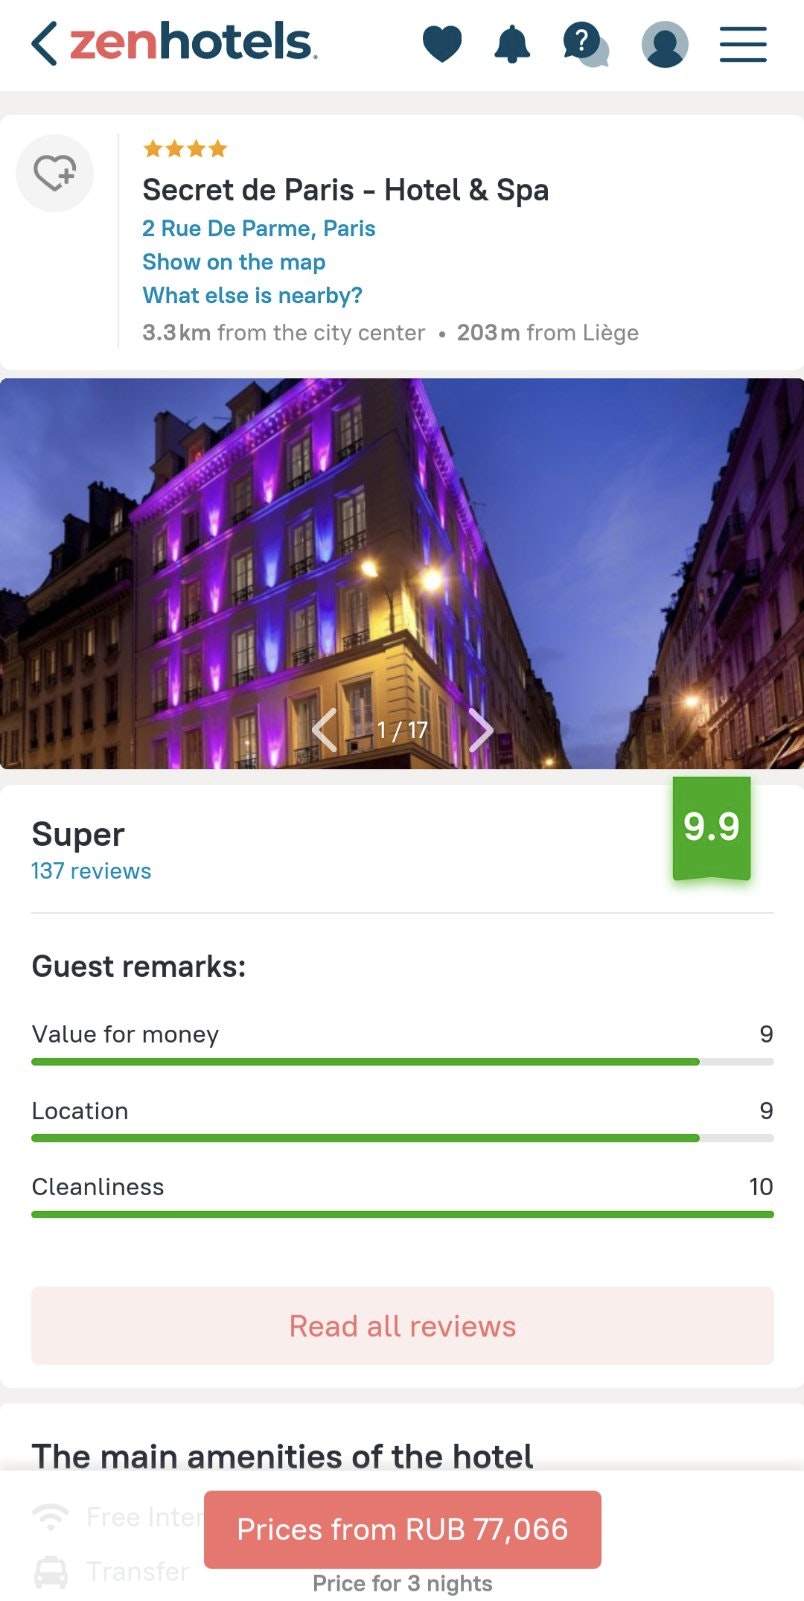Screen dimensions: 804x1601
Task: Open the favorites heart icon
Action: (x=443, y=44)
